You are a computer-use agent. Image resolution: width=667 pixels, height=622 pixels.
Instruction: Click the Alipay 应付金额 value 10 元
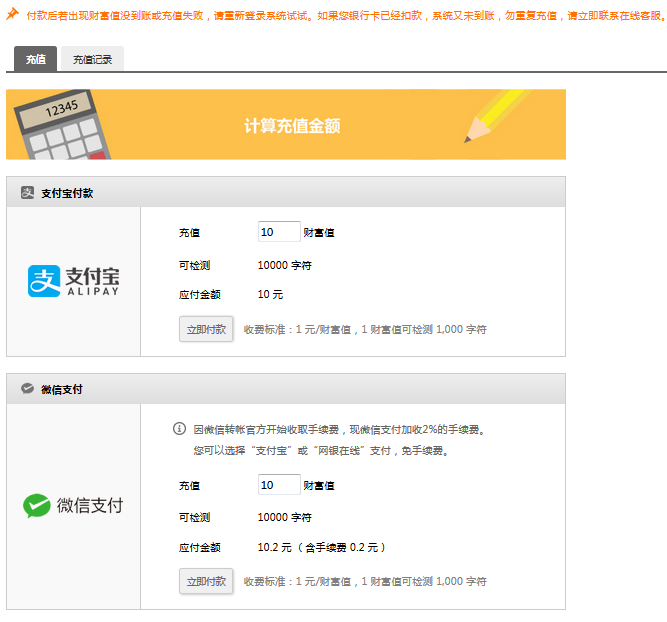coord(270,294)
